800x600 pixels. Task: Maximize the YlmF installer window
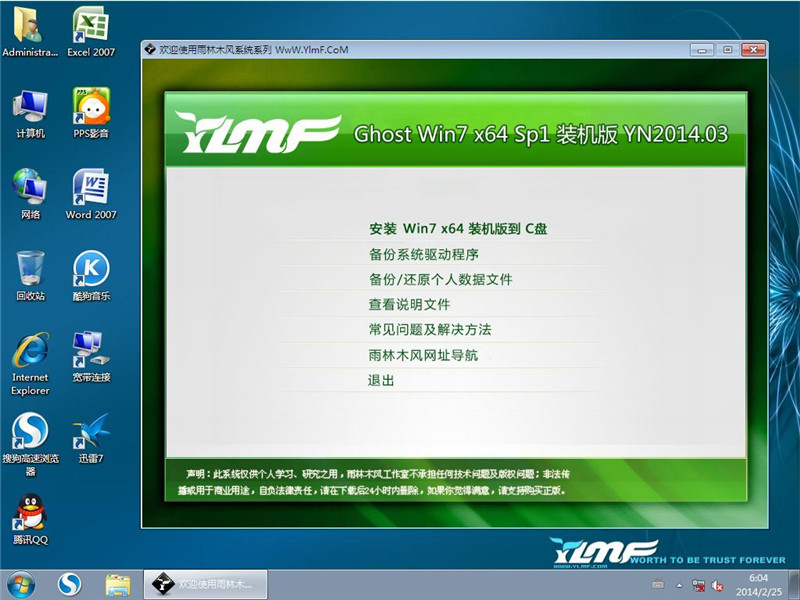tap(728, 49)
